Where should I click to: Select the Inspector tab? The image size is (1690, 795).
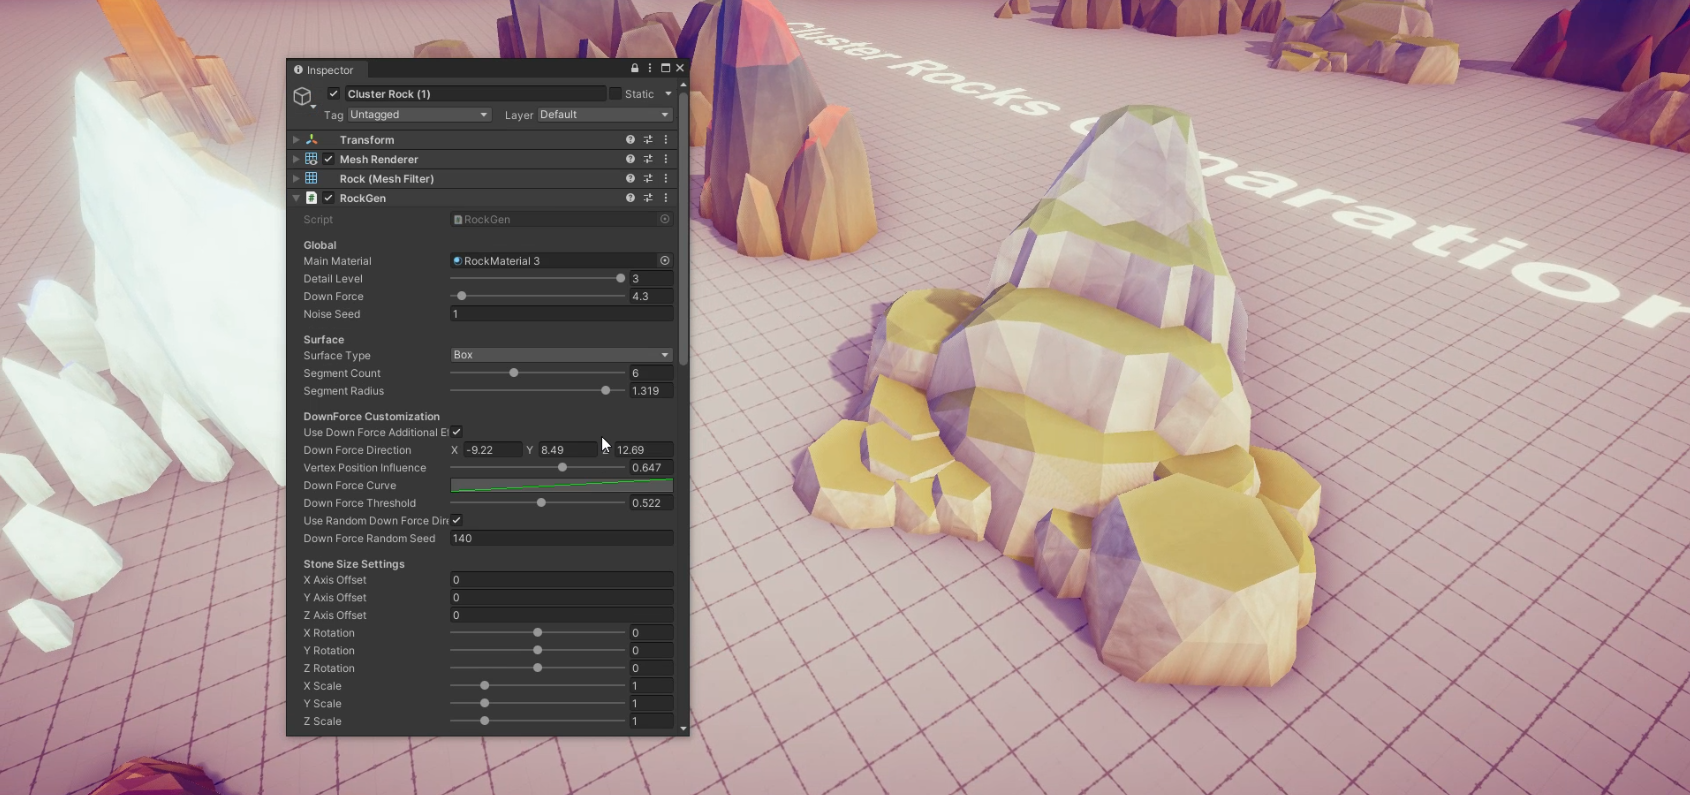(324, 70)
